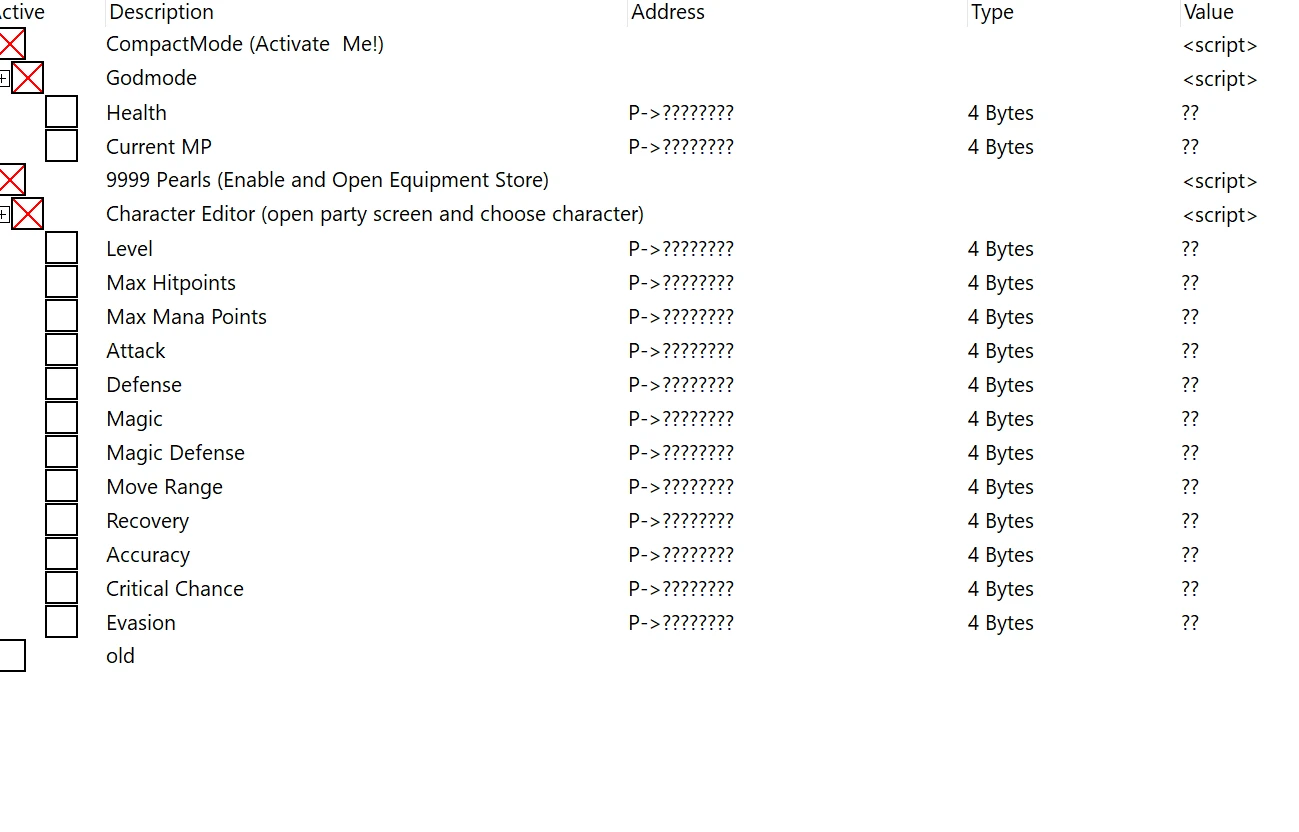This screenshot has width=1299, height=832.
Task: Uncheck the CompactMode (Activate Me!) checkbox
Action: tap(11, 44)
